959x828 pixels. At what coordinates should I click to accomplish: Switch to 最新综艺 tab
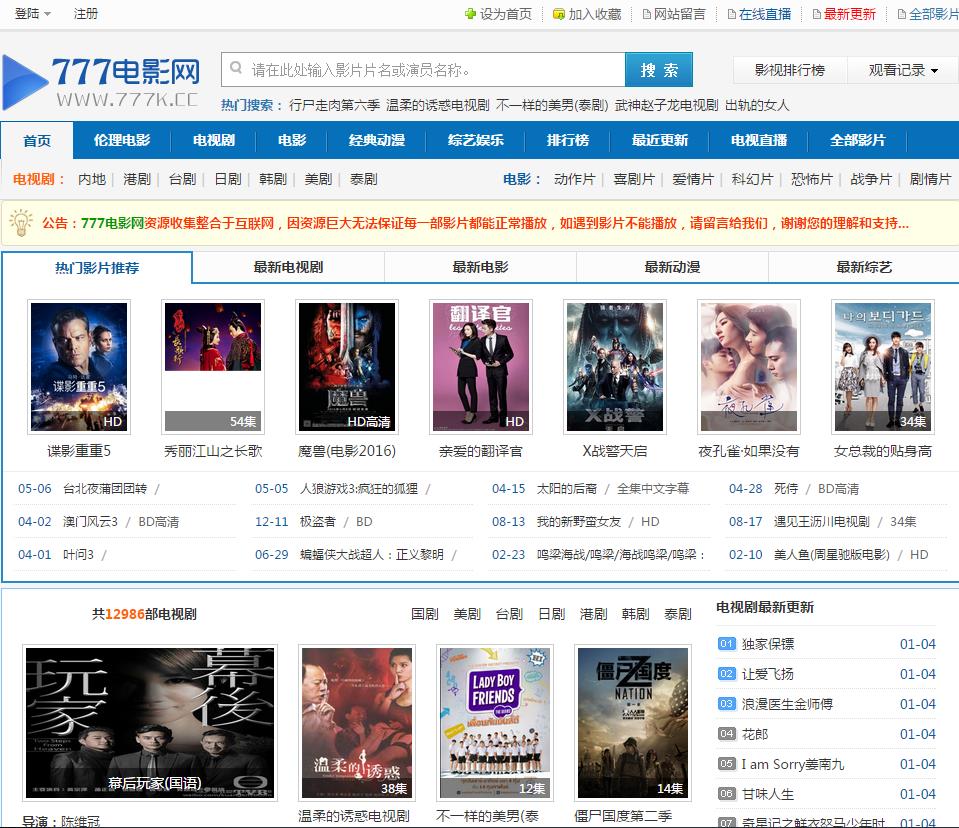point(864,267)
